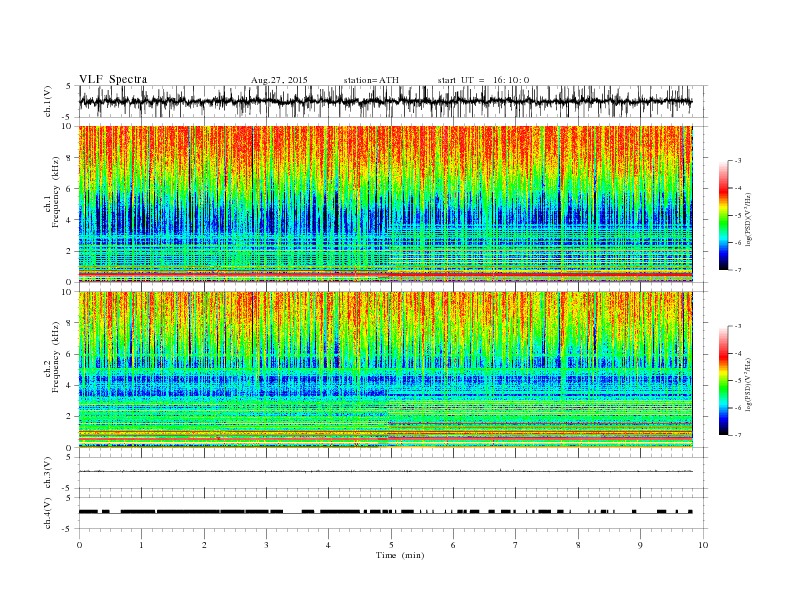Click the ch.1 frequency tick label "6"
Image resolution: width=792 pixels, height=612 pixels.
click(x=69, y=189)
